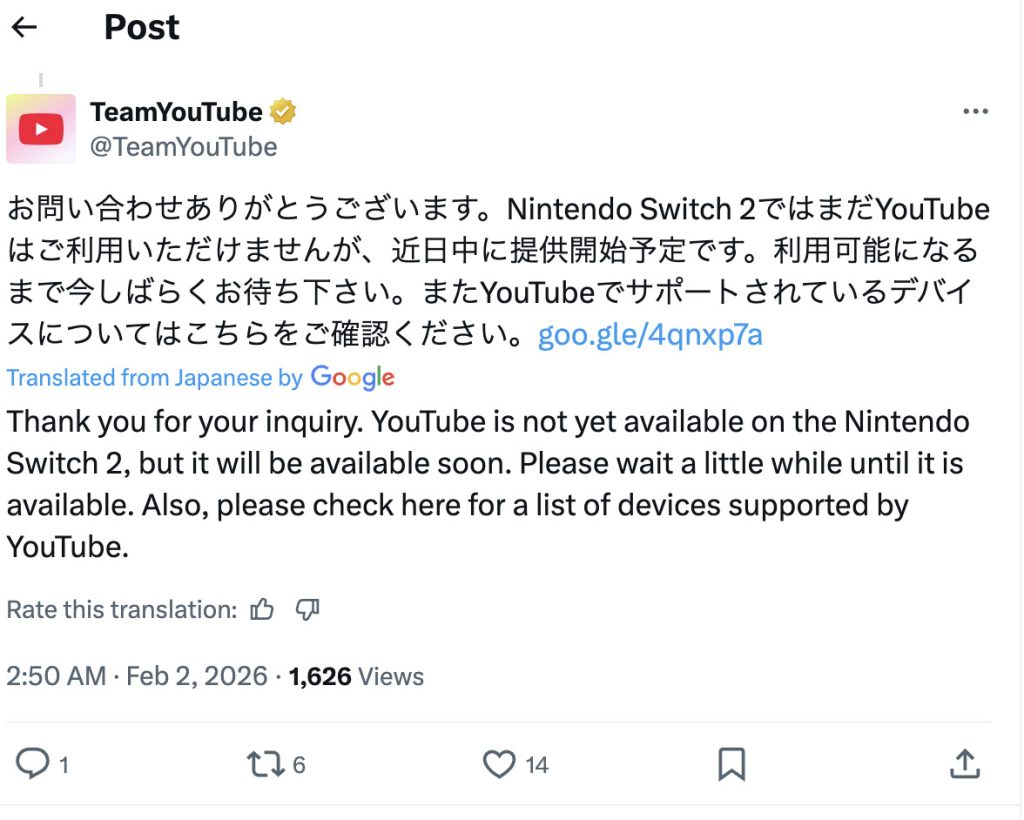Bookmark this post
This screenshot has width=1024, height=820.
[x=732, y=765]
